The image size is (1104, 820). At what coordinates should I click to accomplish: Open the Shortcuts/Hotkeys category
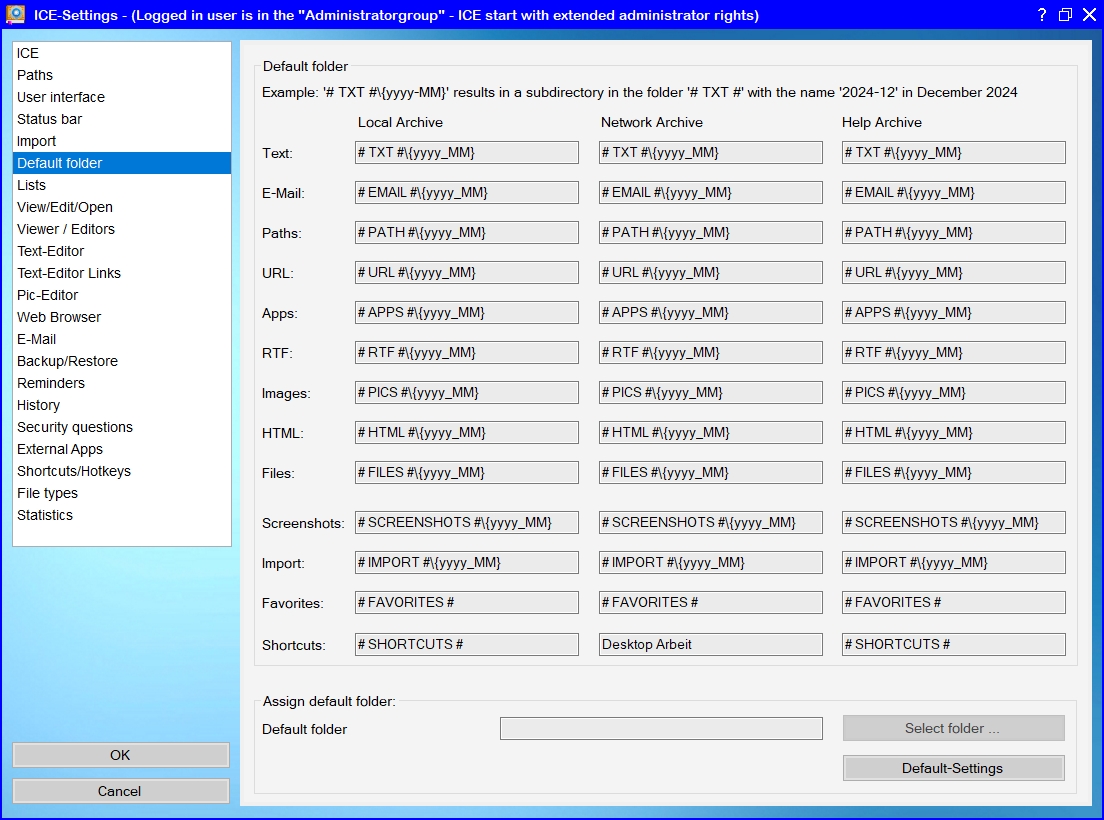point(74,471)
